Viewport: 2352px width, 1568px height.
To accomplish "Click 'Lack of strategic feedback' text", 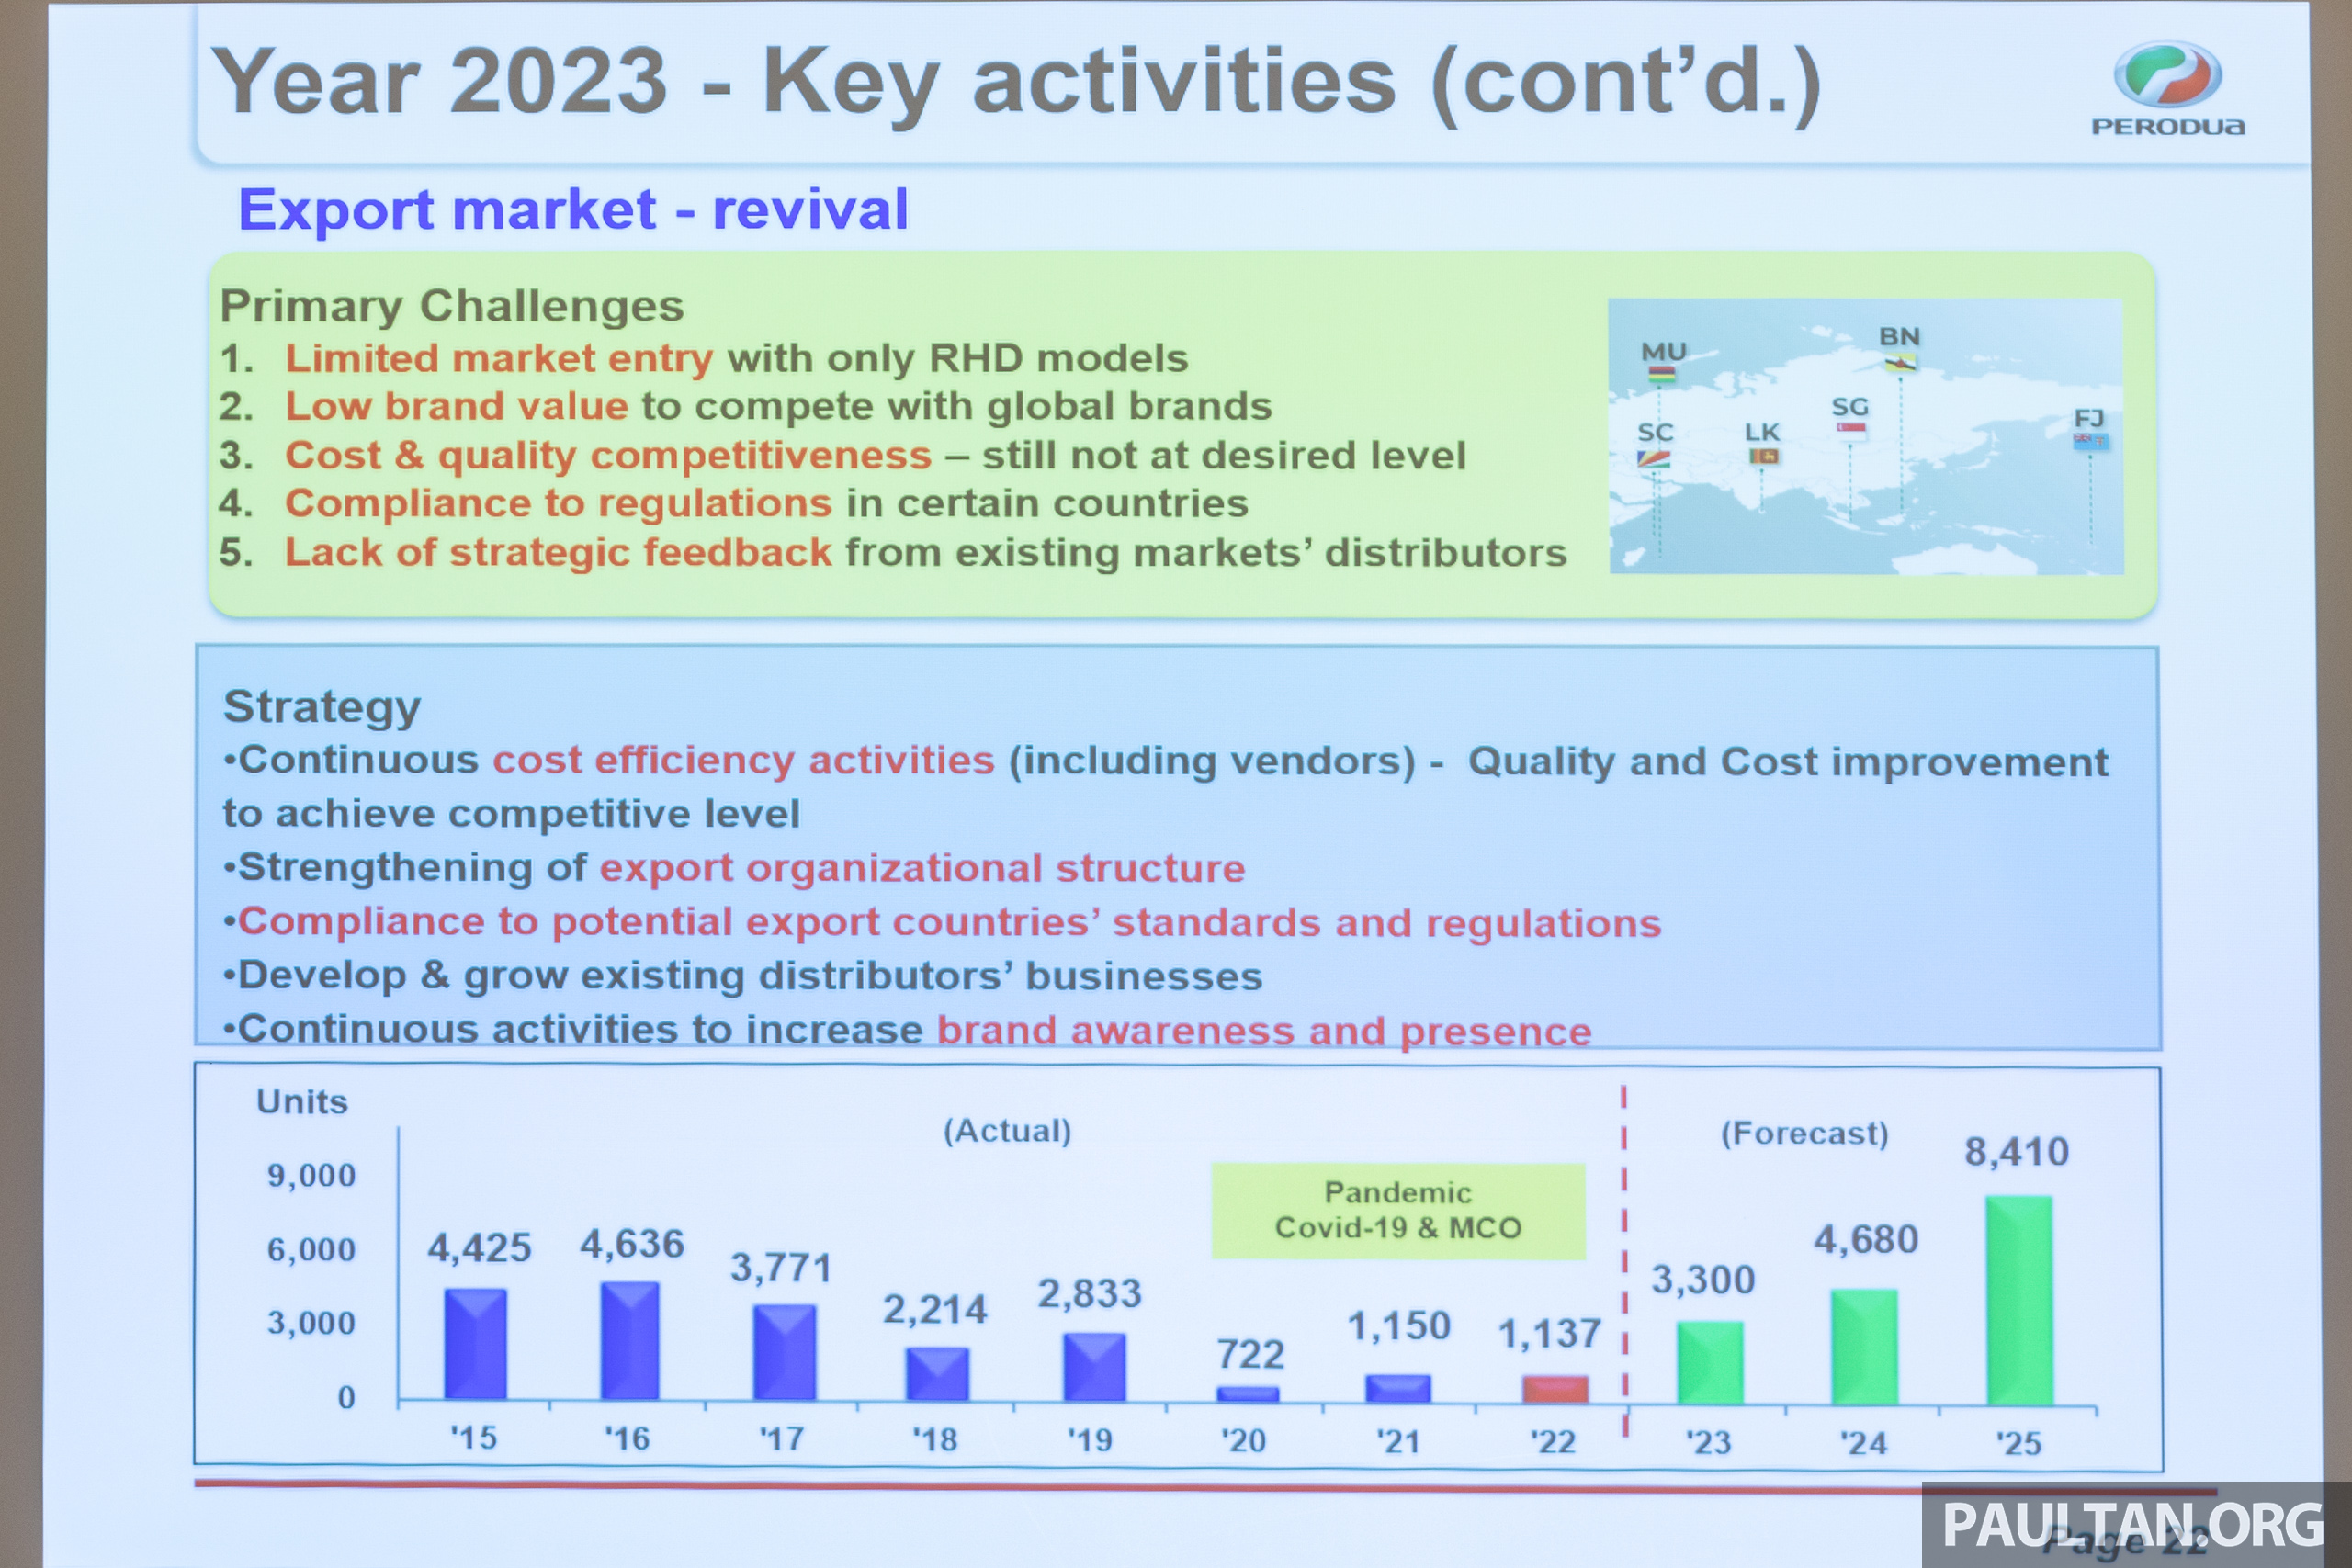I will 558,552.
